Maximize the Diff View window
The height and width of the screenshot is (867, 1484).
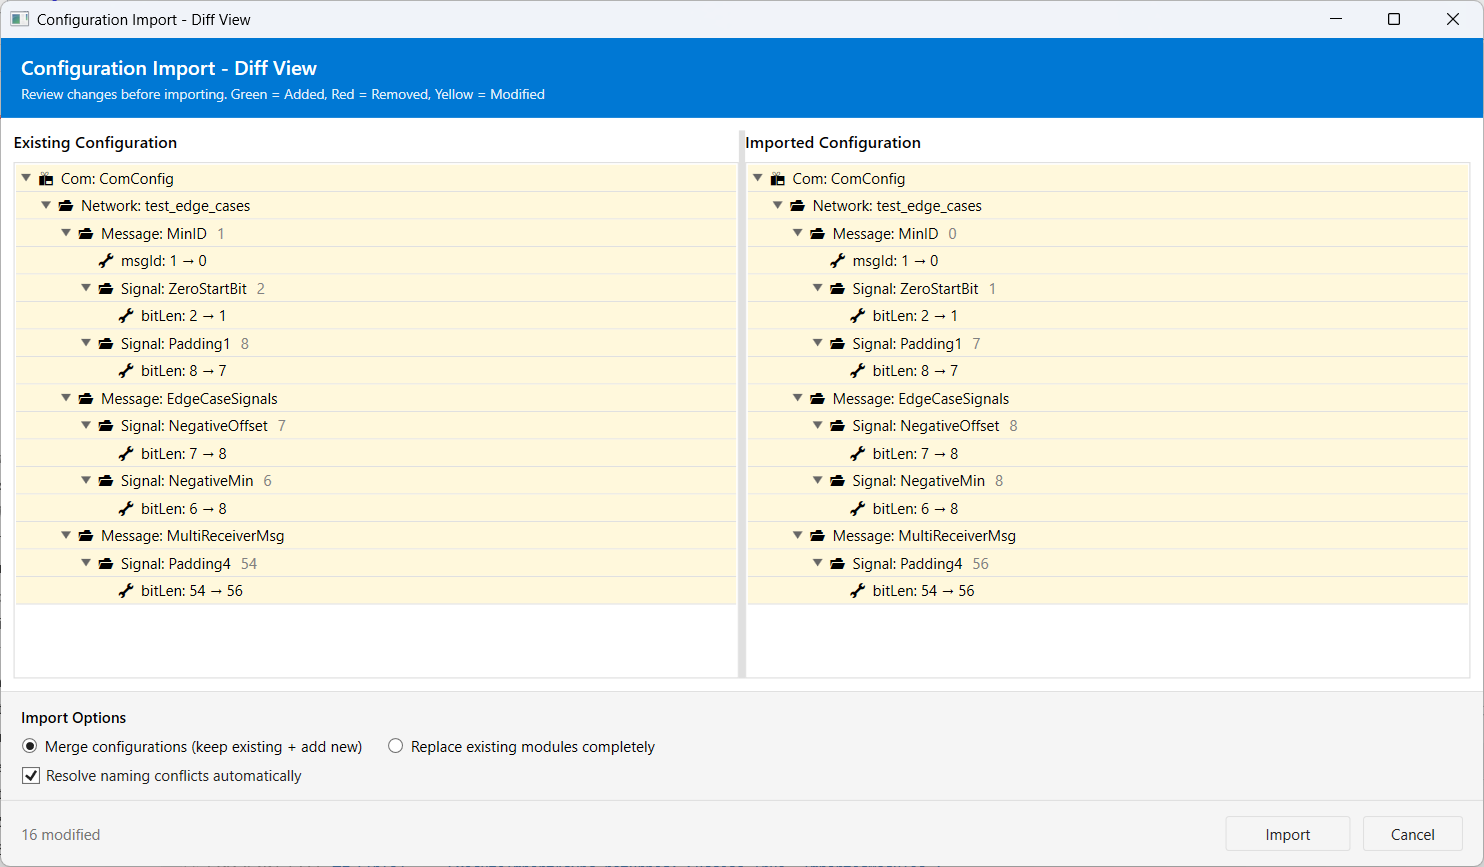(1394, 19)
